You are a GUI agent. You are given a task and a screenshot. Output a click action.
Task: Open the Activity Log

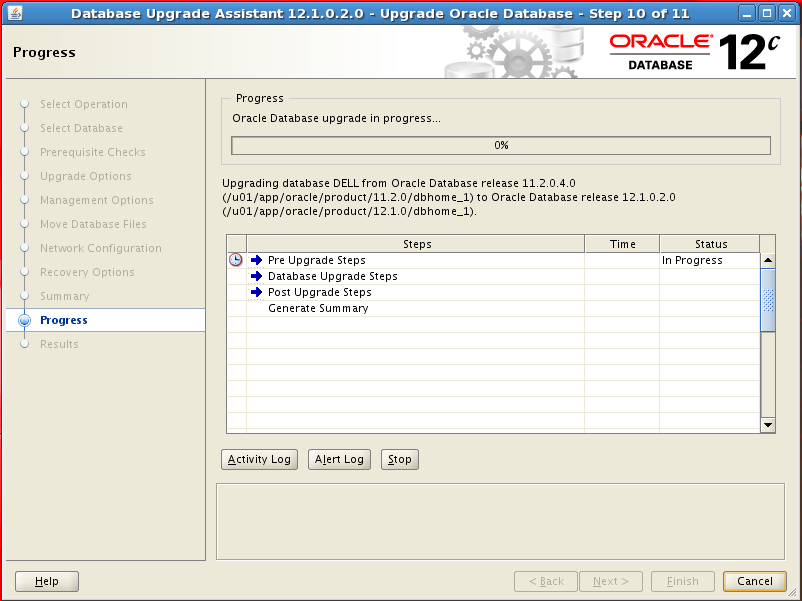[259, 459]
